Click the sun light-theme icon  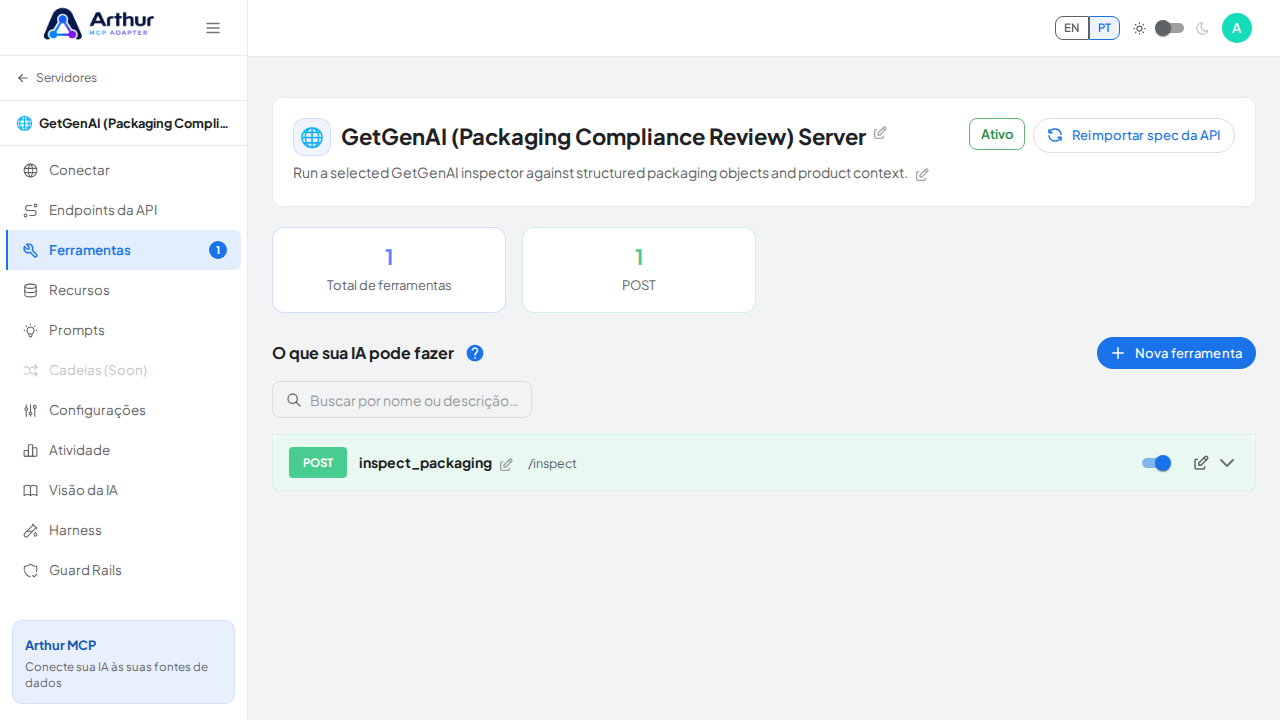(x=1139, y=28)
